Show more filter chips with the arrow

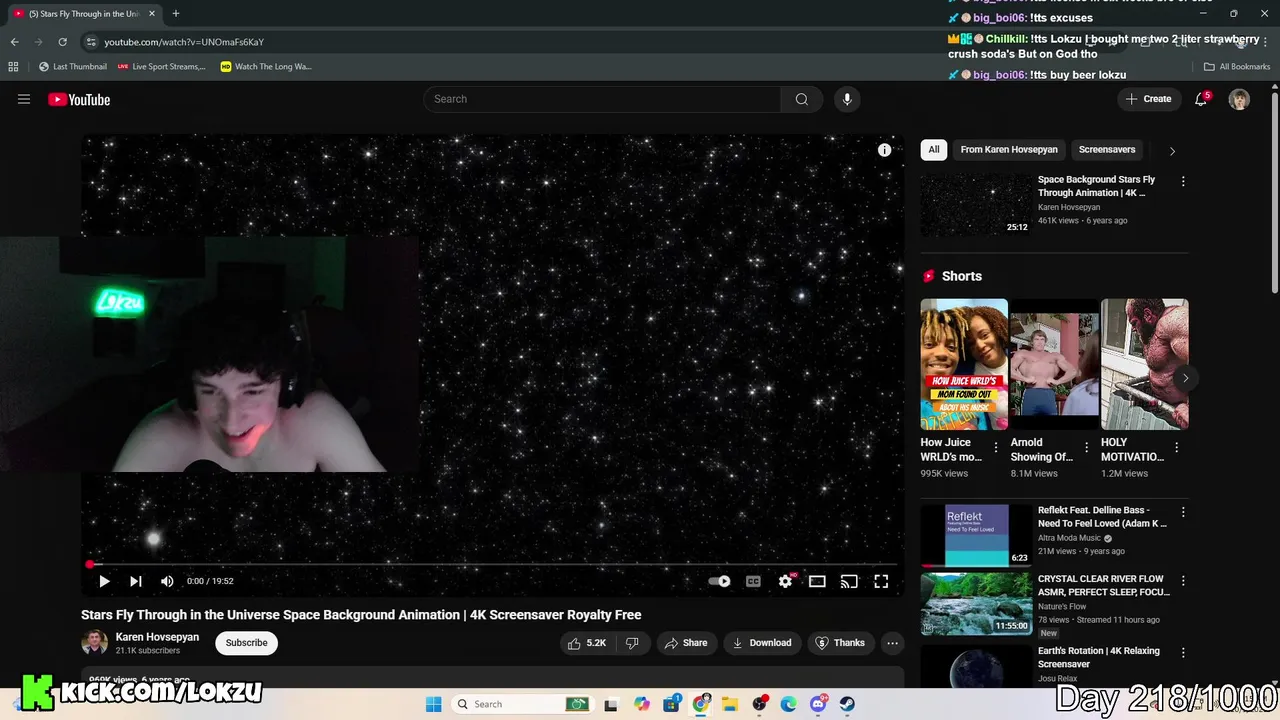click(x=1172, y=151)
